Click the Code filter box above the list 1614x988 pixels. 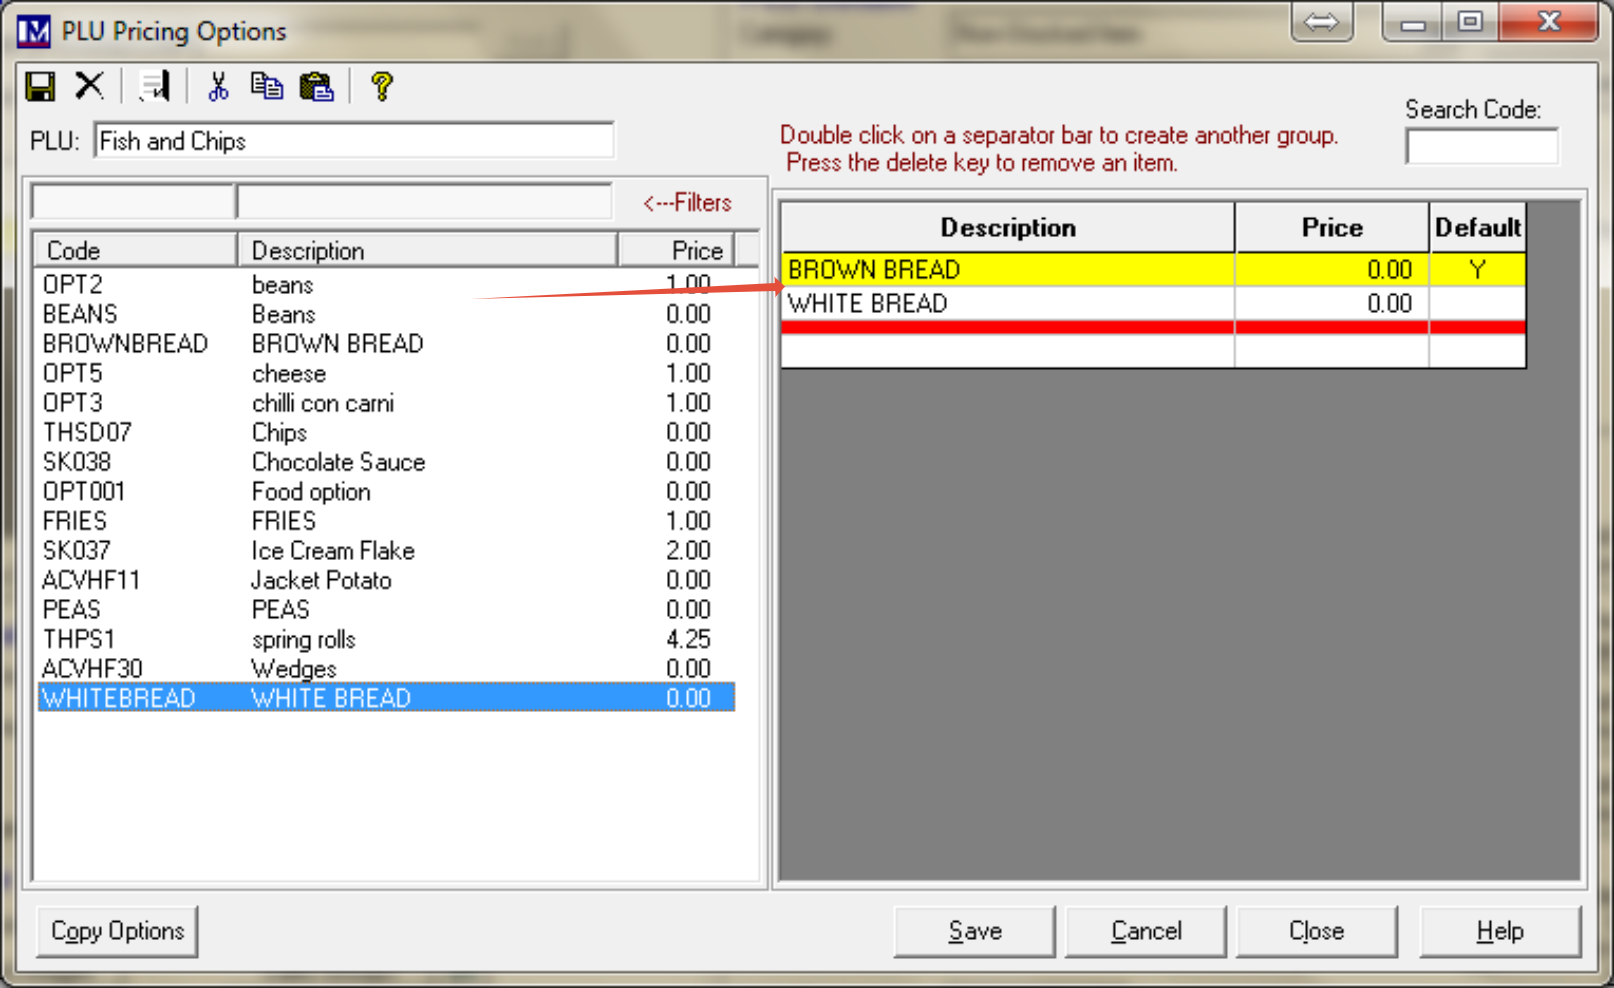(x=133, y=202)
